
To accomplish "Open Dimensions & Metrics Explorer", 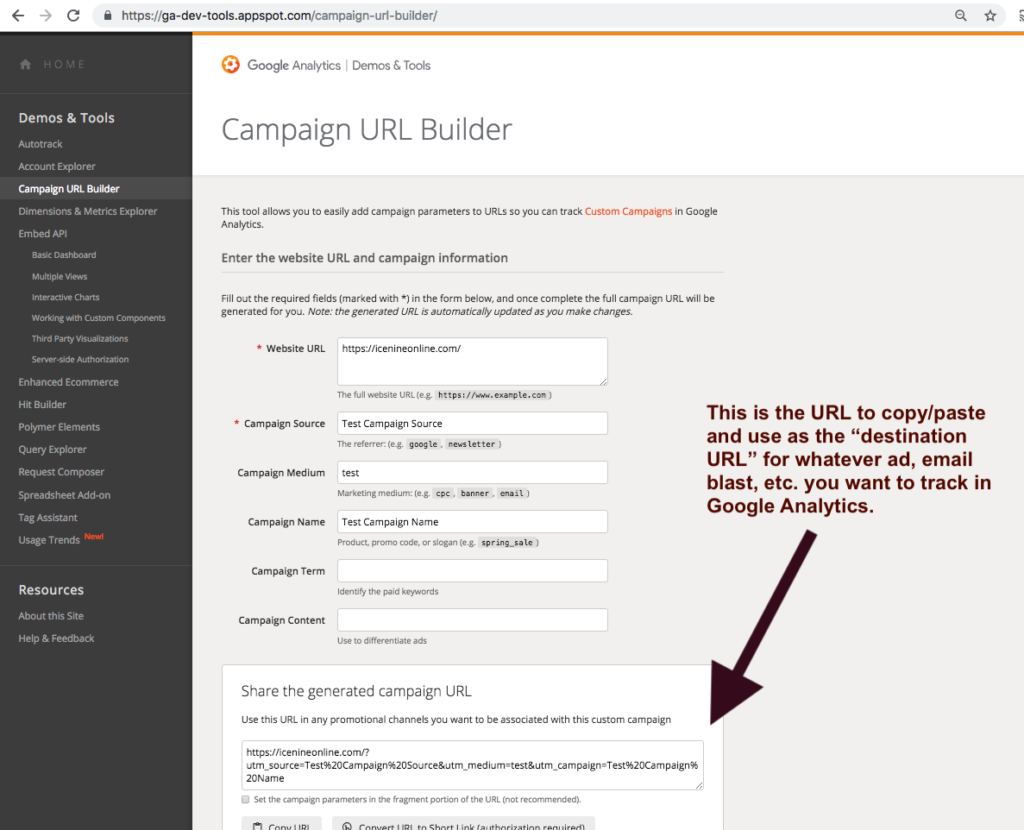I will click(88, 211).
